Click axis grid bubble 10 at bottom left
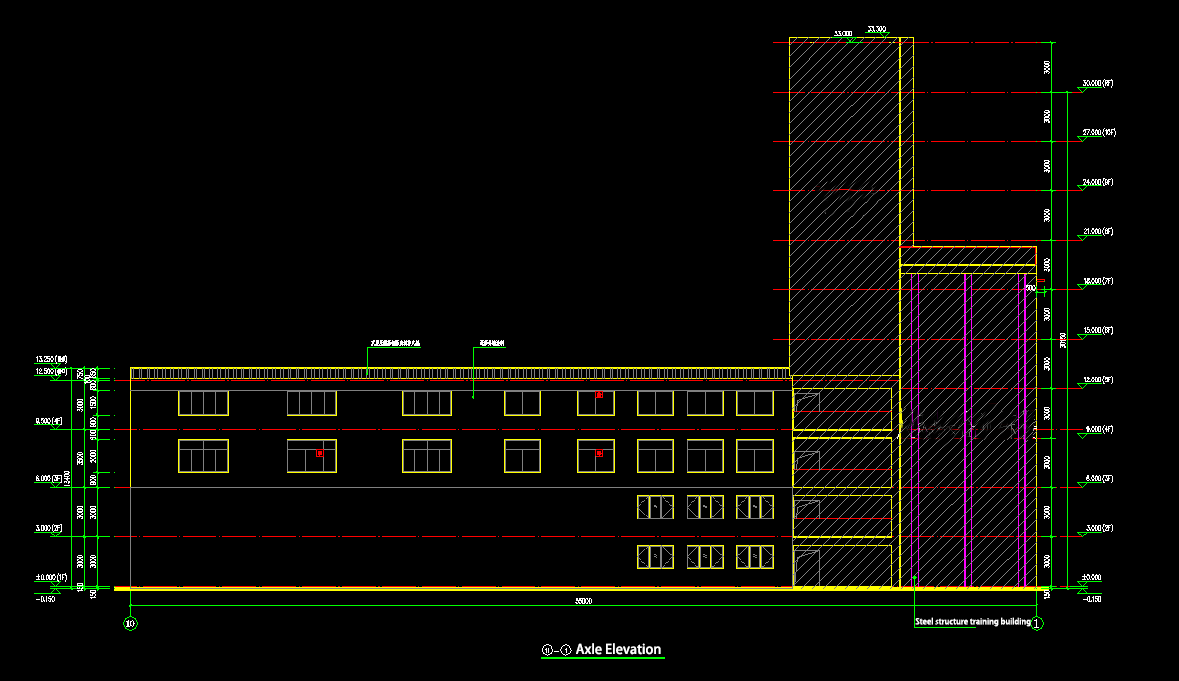This screenshot has width=1179, height=681. (129, 623)
